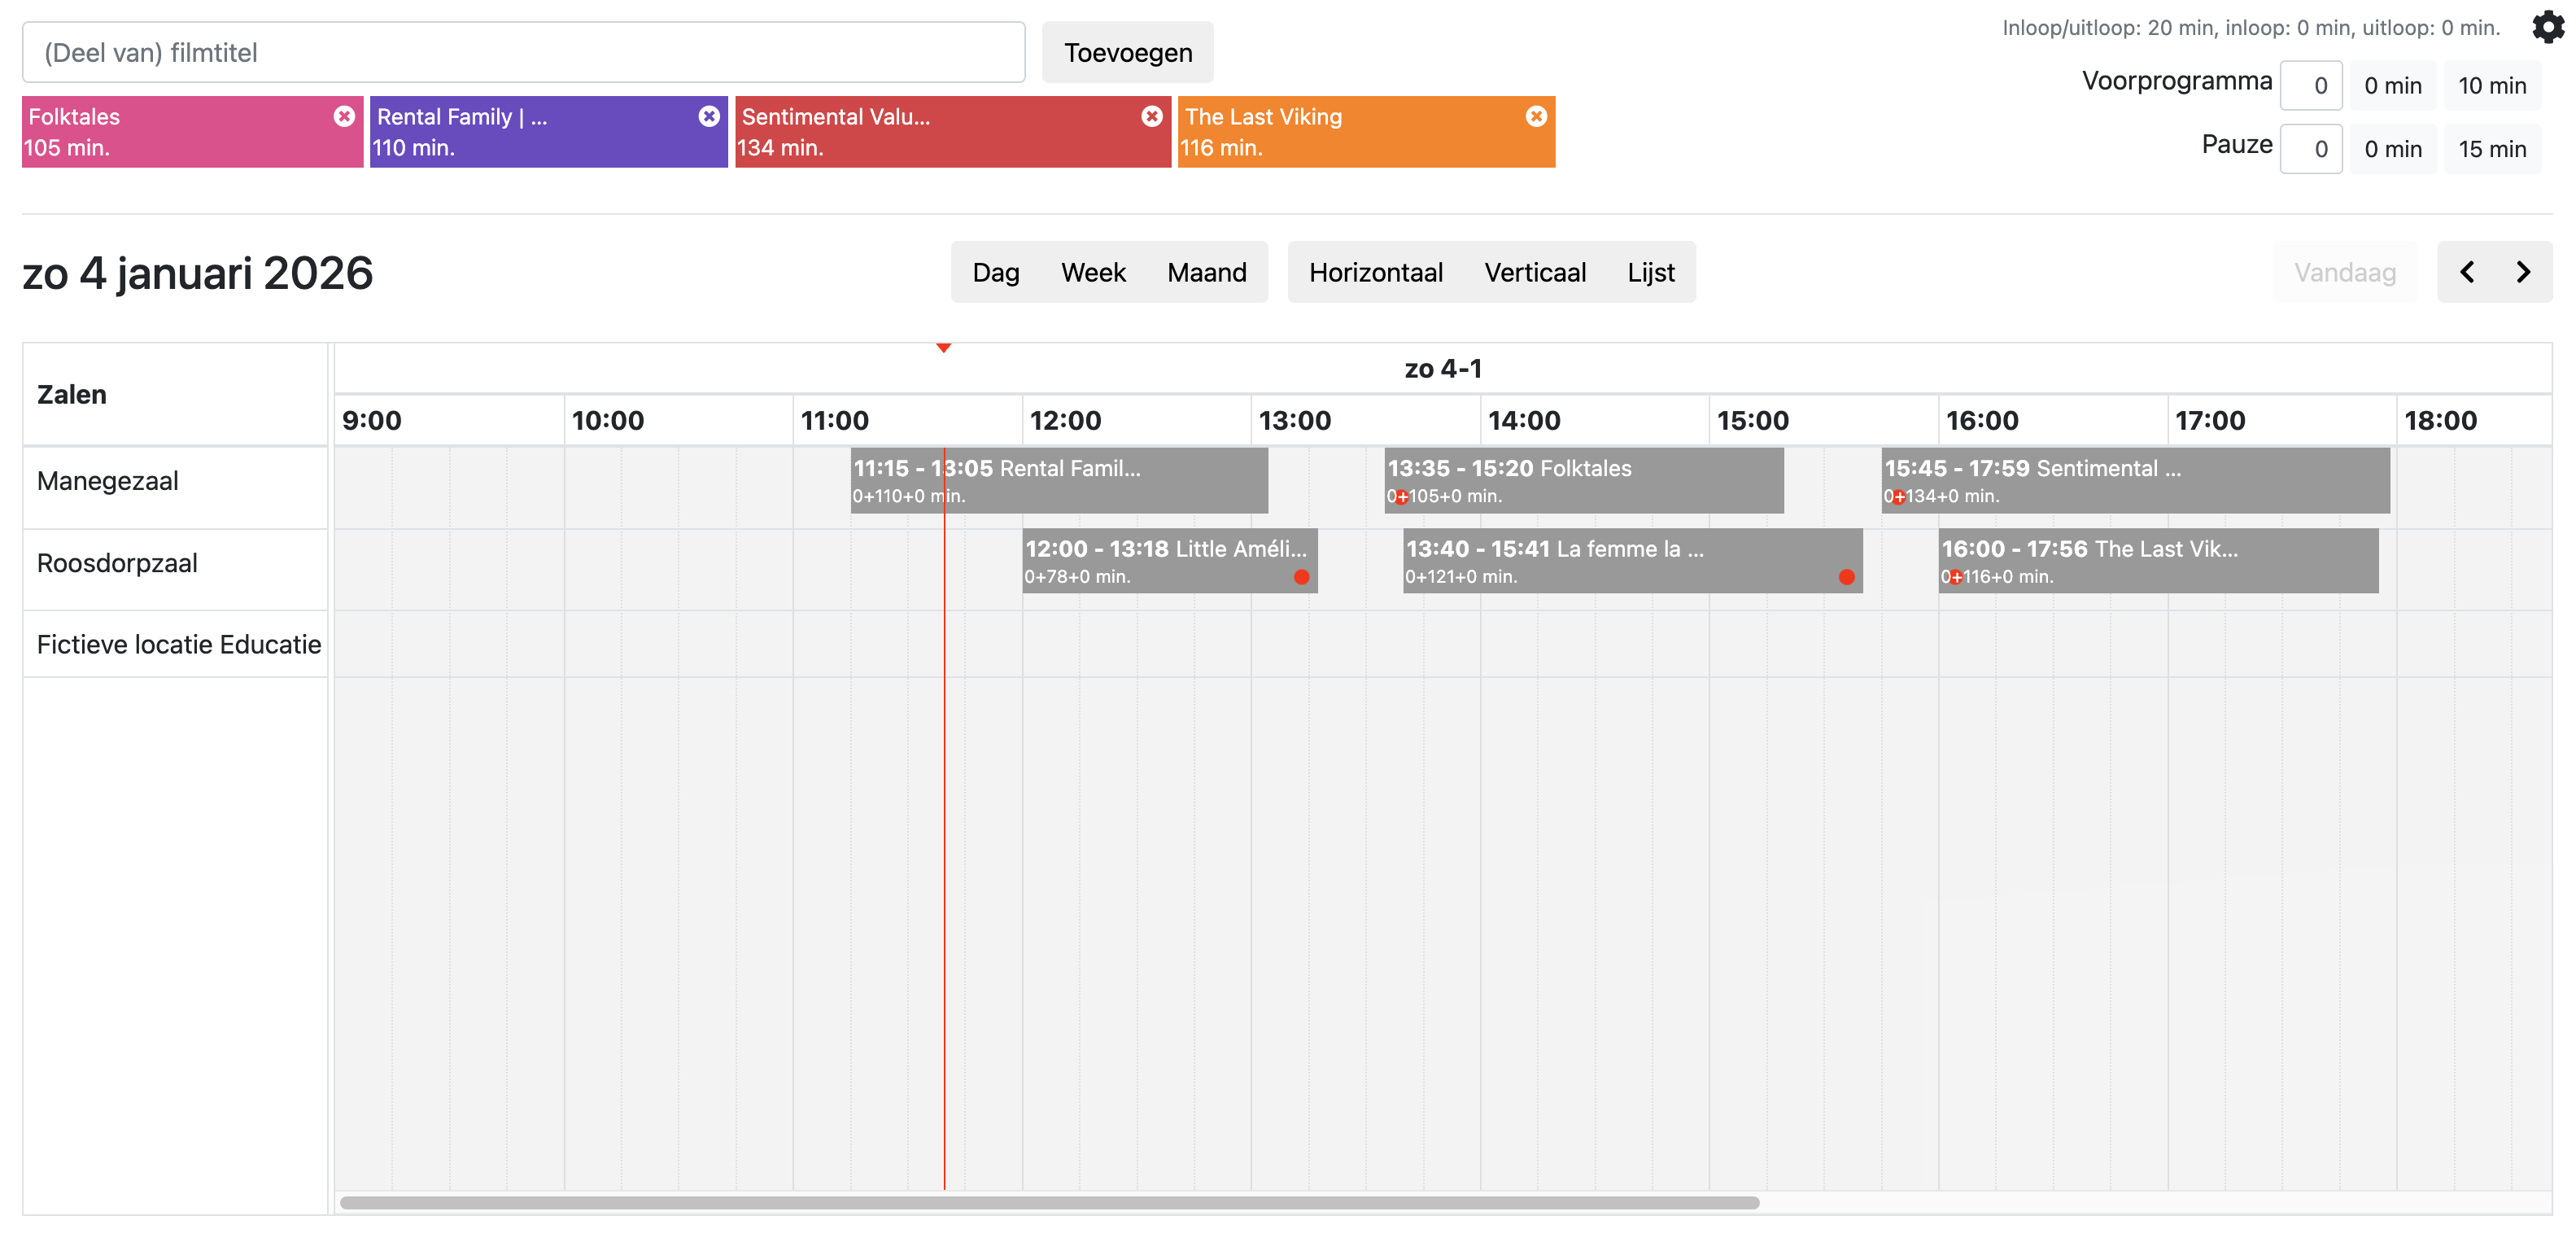Select Horizontaal layout
The height and width of the screenshot is (1242, 2576).
tap(1375, 272)
